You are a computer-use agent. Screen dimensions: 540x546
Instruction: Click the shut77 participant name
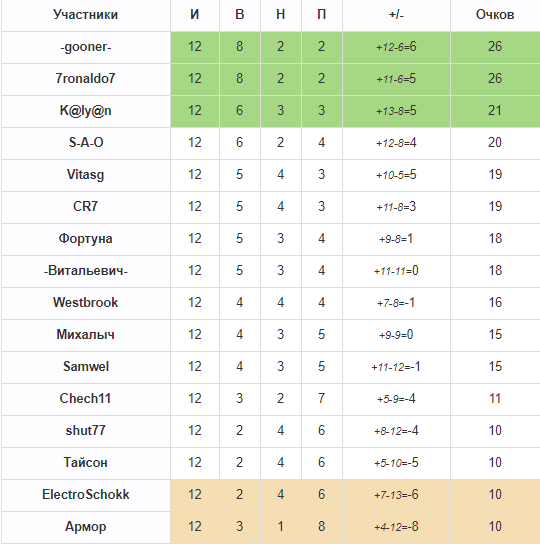pyautogui.click(x=86, y=431)
